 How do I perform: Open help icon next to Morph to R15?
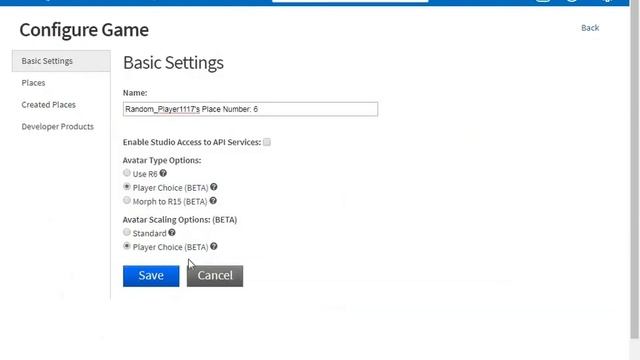point(213,201)
